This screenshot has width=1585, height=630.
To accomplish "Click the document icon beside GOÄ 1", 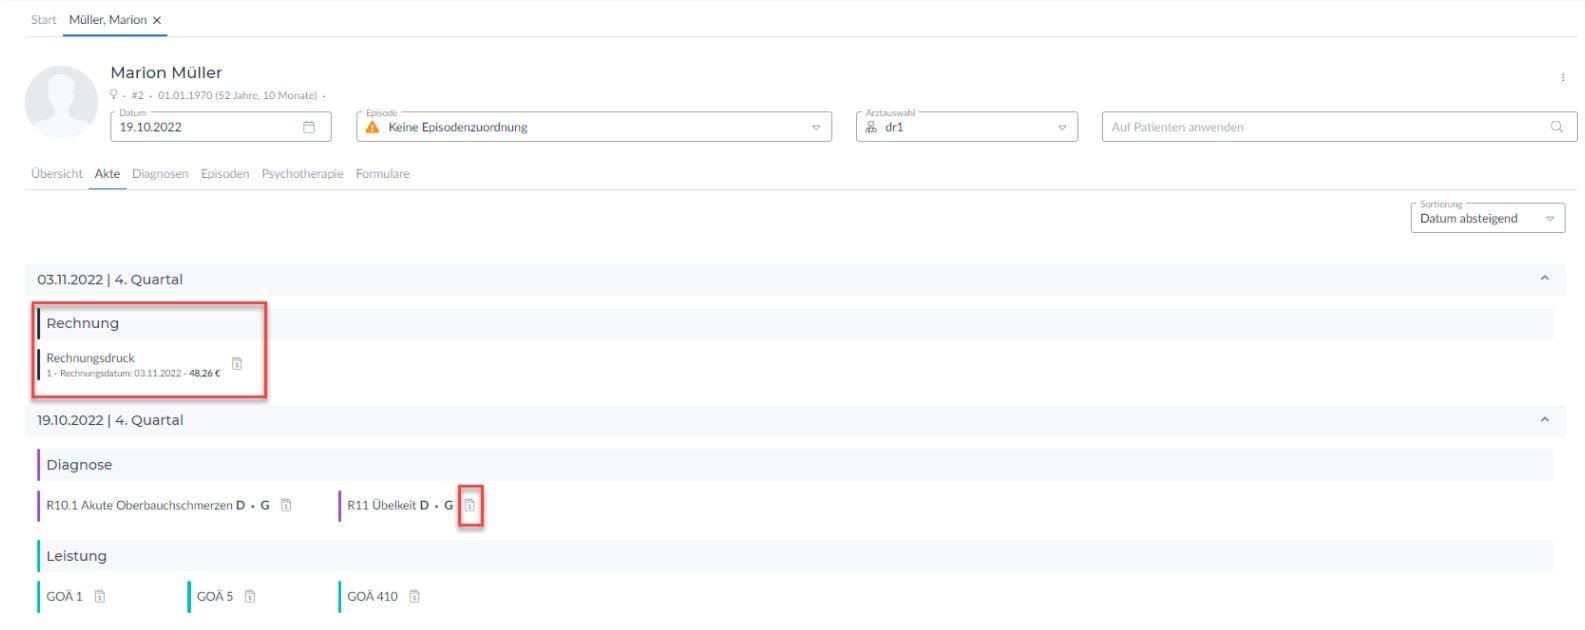I will click(100, 597).
